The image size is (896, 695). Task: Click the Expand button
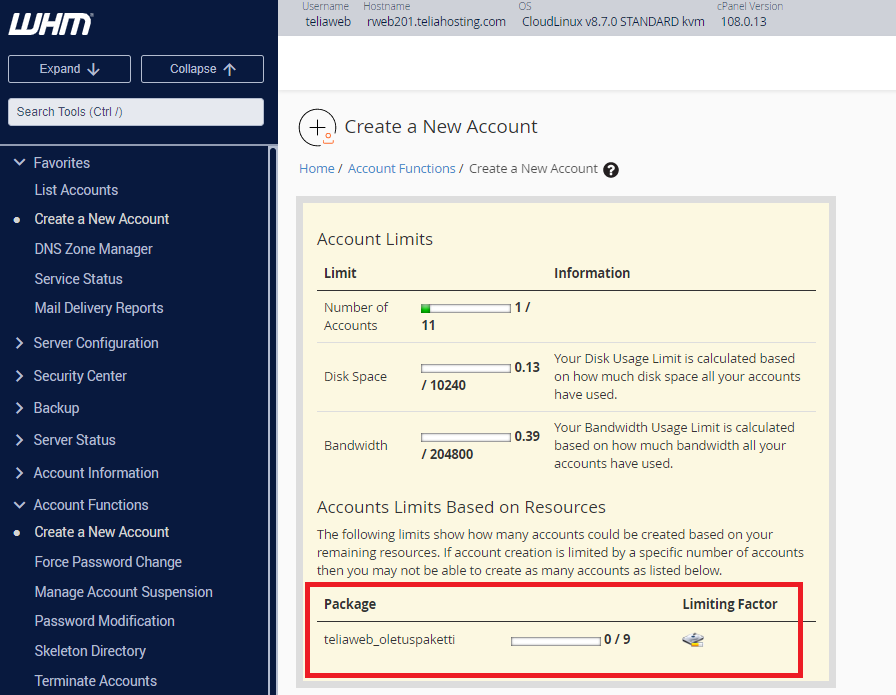(x=69, y=69)
